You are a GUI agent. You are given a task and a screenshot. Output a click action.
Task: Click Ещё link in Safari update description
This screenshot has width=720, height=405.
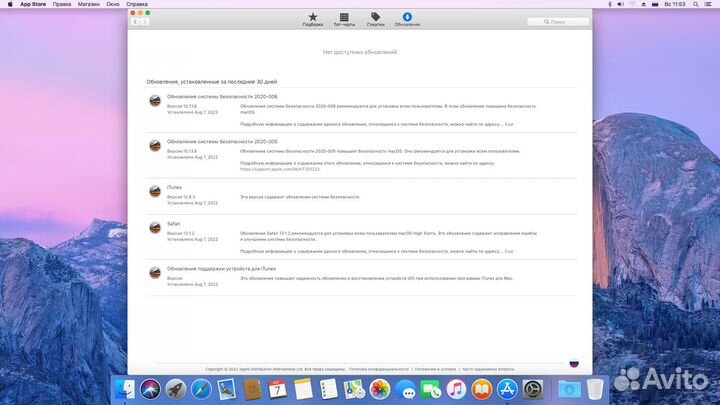pyautogui.click(x=509, y=251)
